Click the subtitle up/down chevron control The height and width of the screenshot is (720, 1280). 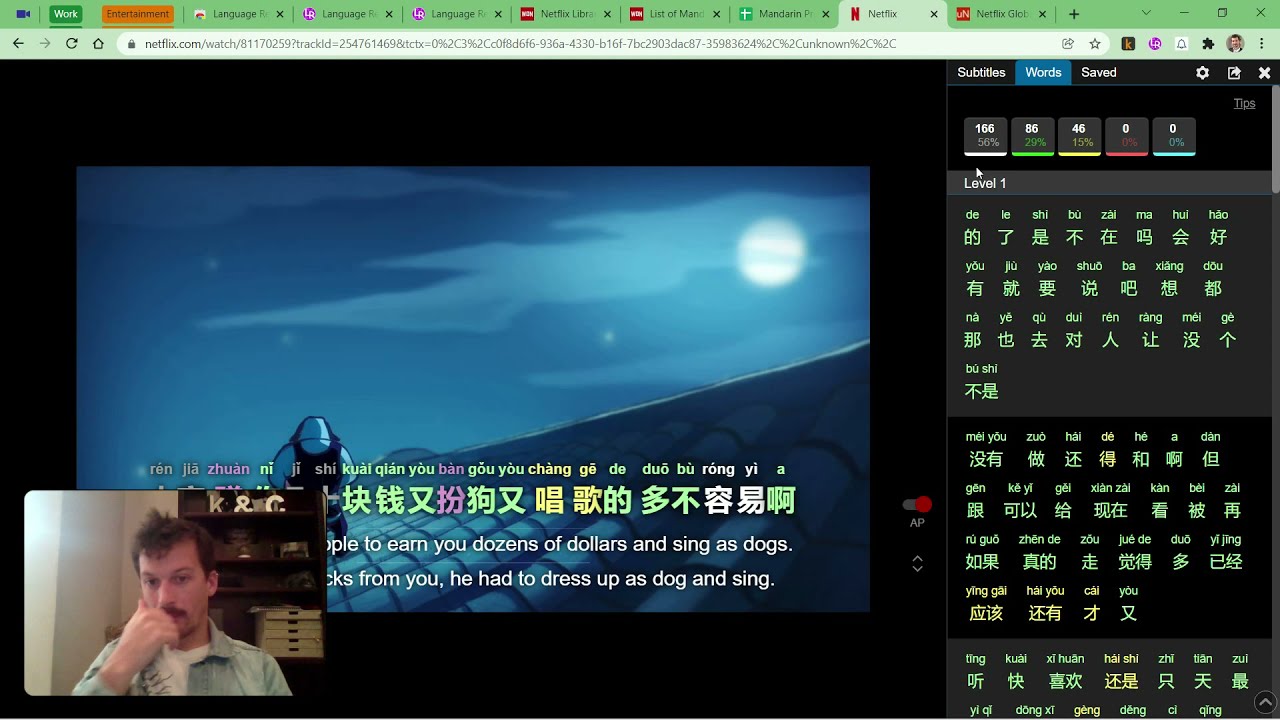[917, 564]
